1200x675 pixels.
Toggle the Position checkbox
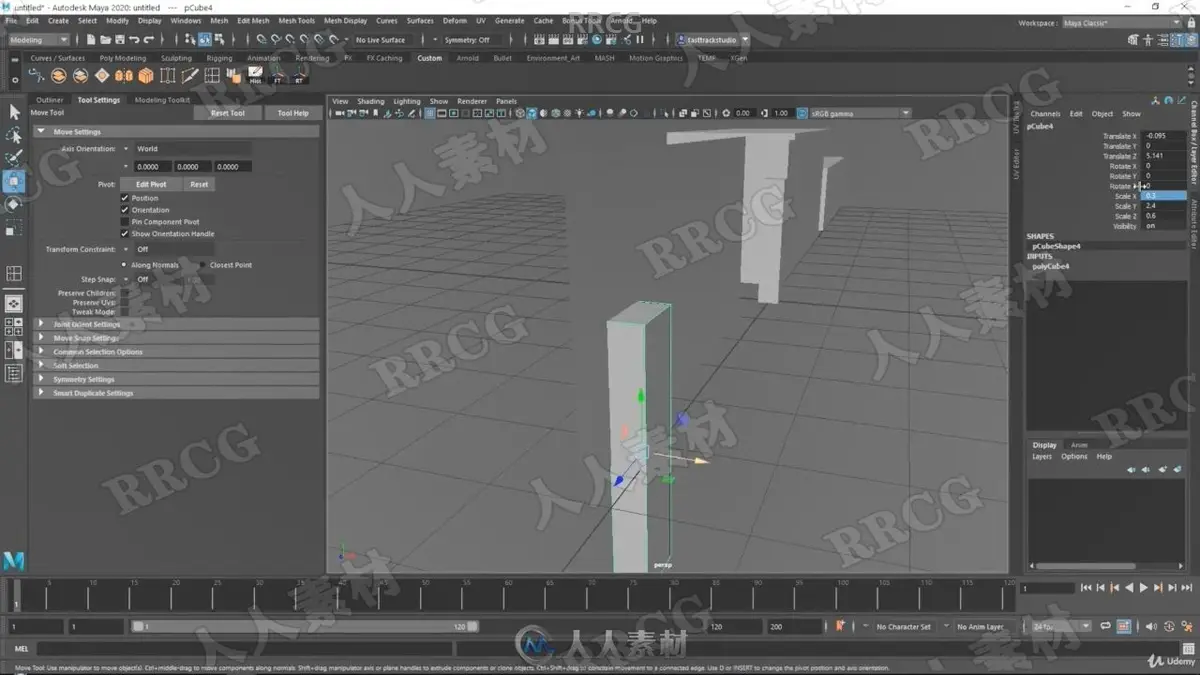pyautogui.click(x=125, y=198)
